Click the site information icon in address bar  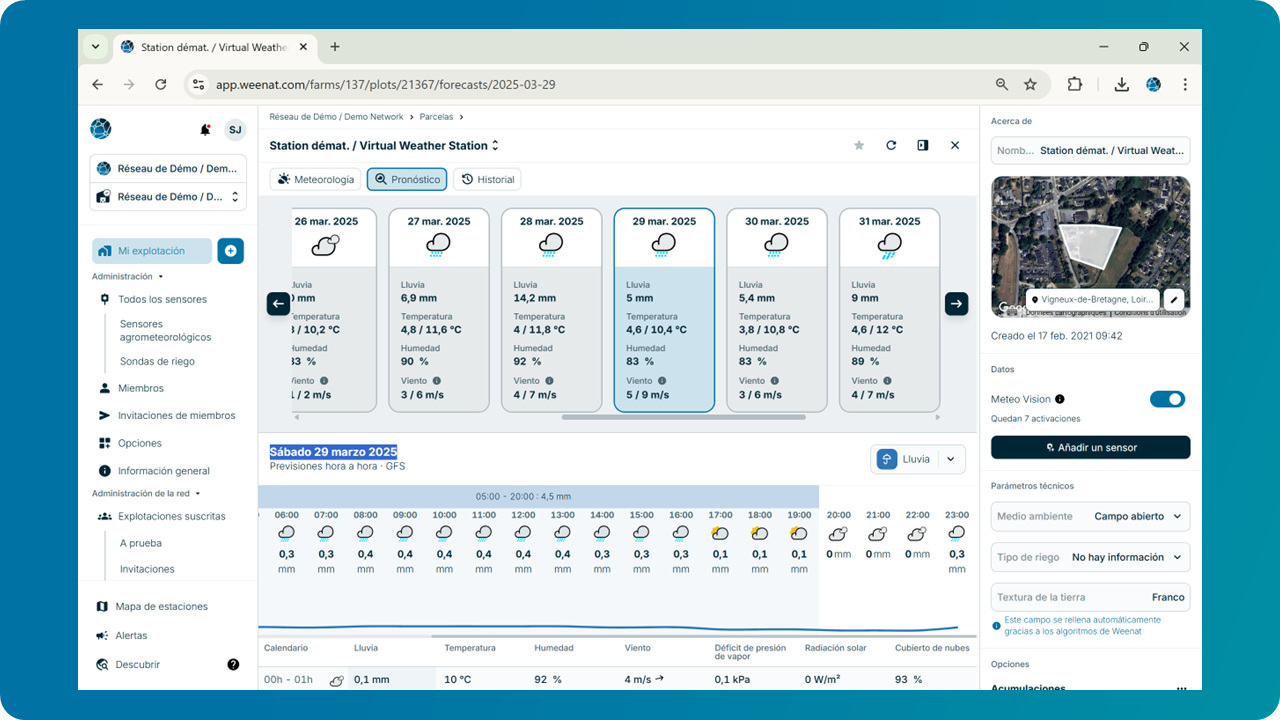[x=198, y=85]
